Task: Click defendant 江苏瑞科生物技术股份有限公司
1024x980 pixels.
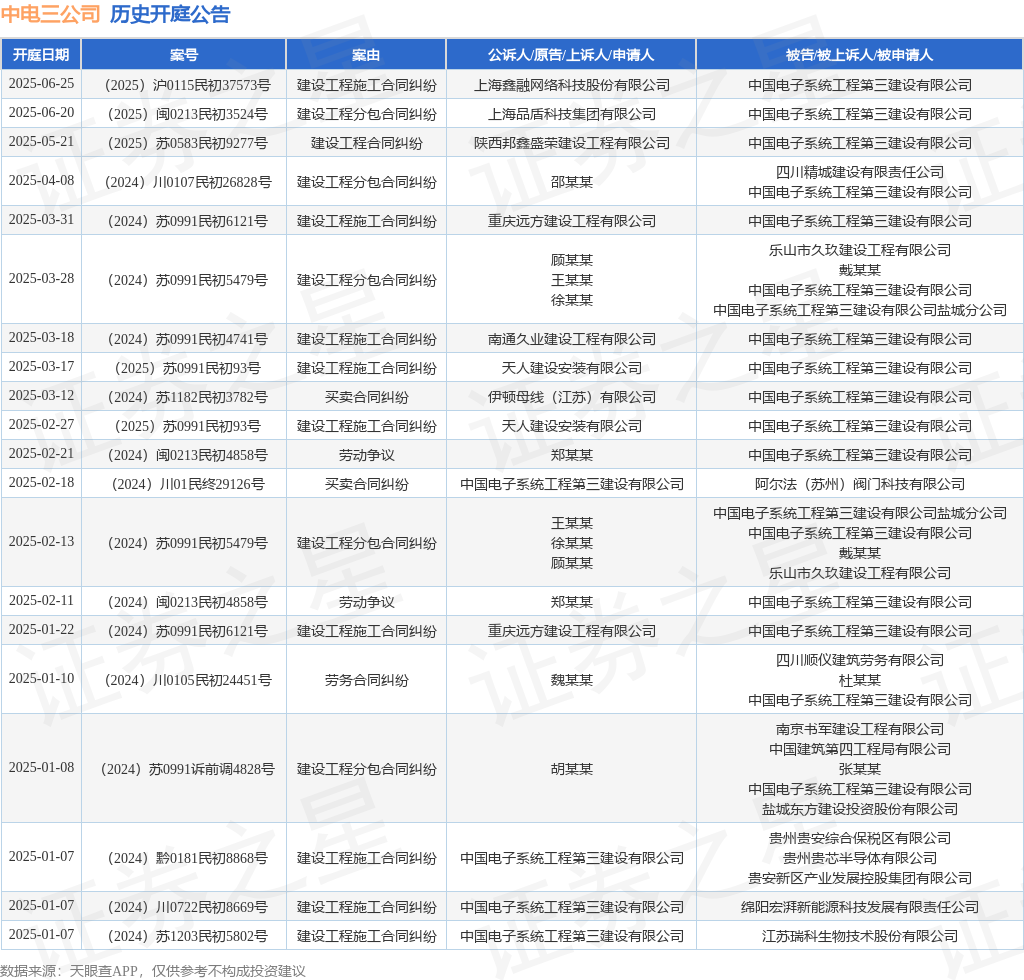Action: pyautogui.click(x=859, y=936)
